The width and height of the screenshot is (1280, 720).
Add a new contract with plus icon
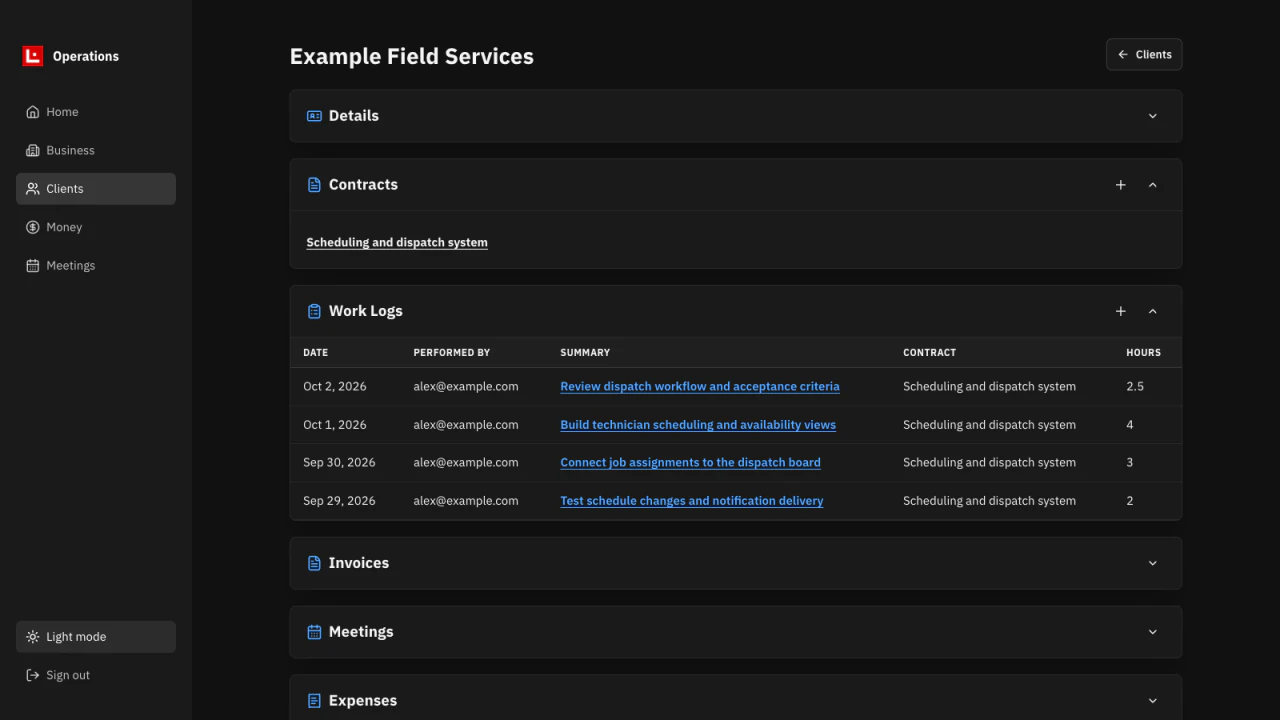[x=1121, y=185]
